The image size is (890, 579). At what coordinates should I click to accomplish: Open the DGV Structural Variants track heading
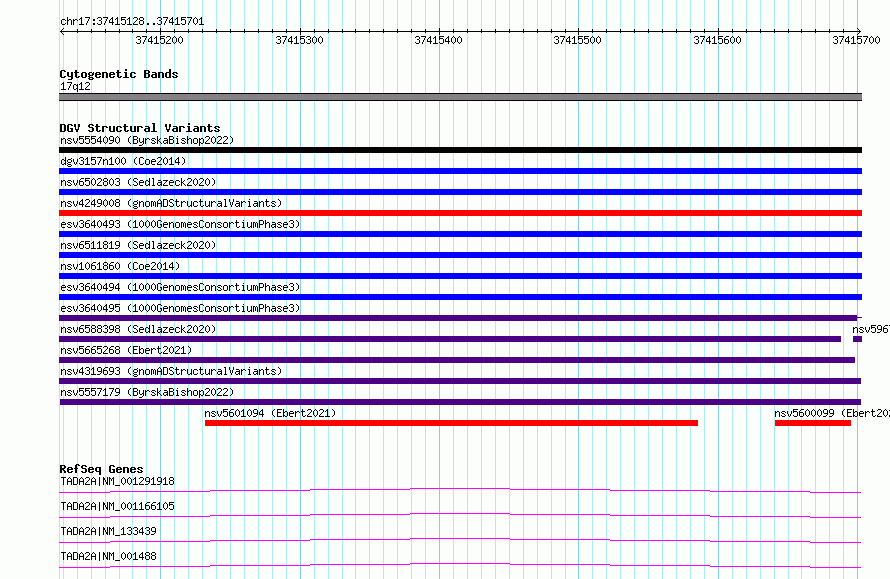(x=140, y=128)
